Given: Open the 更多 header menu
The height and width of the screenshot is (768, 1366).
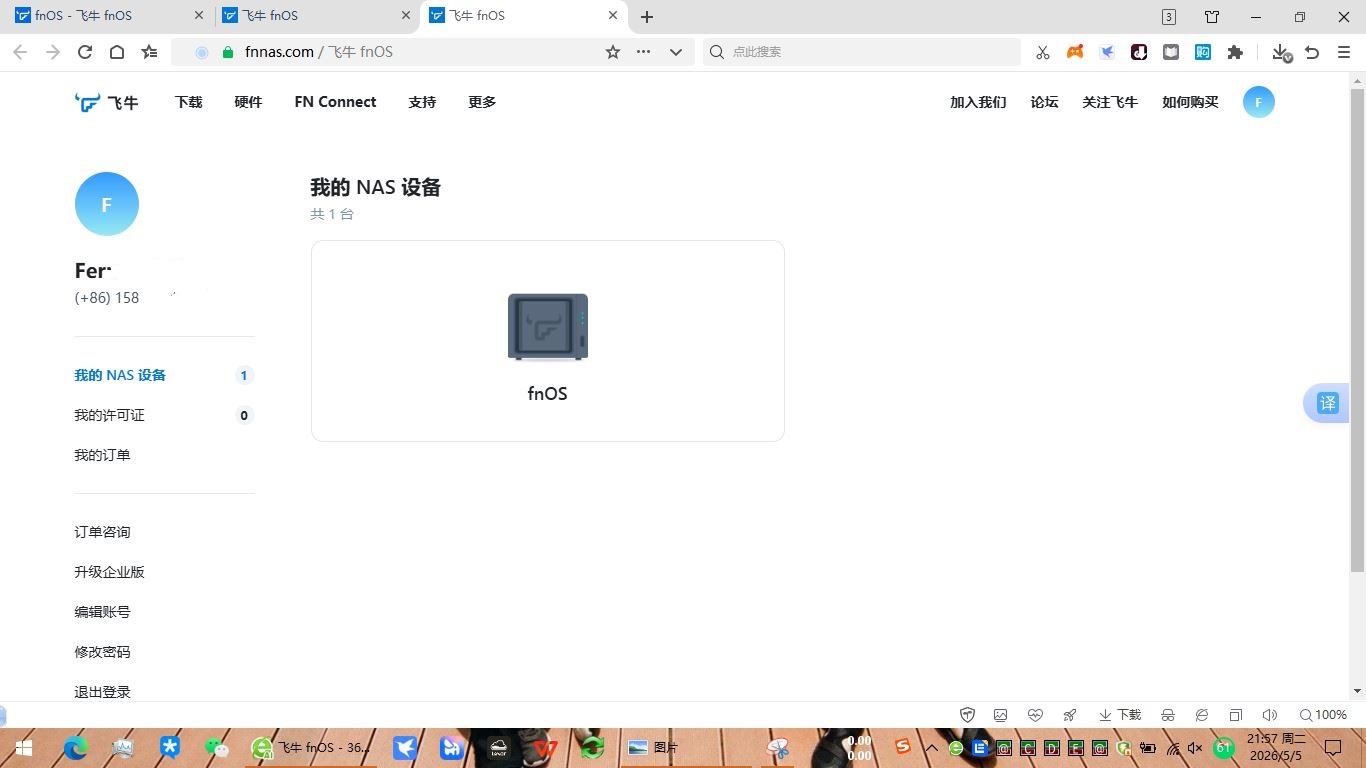Looking at the screenshot, I should 482,102.
